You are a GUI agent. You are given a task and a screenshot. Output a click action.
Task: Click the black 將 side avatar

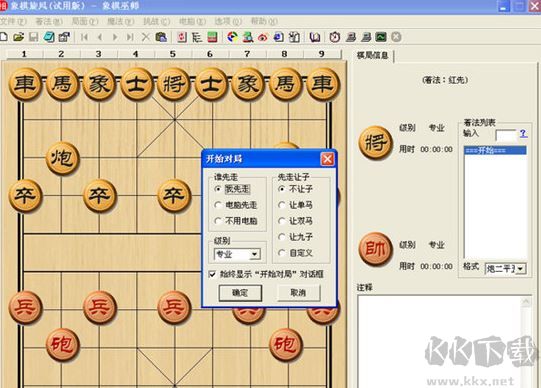pyautogui.click(x=375, y=142)
